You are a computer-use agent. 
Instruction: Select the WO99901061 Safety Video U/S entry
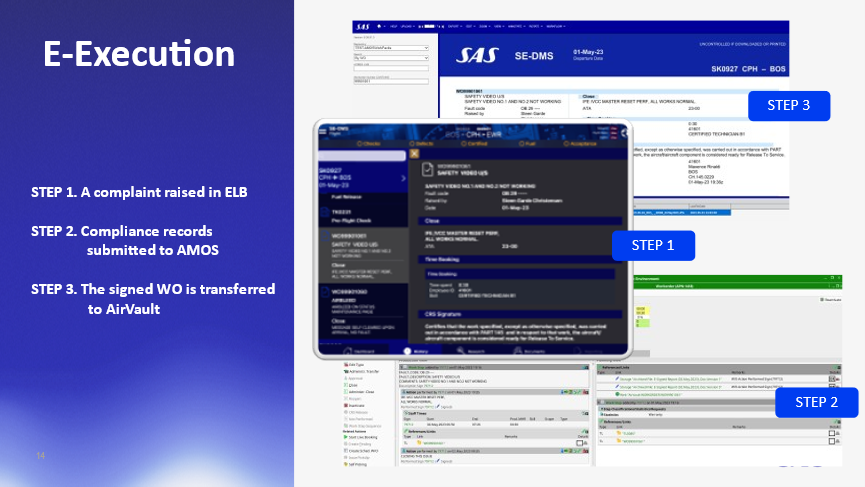(x=363, y=256)
